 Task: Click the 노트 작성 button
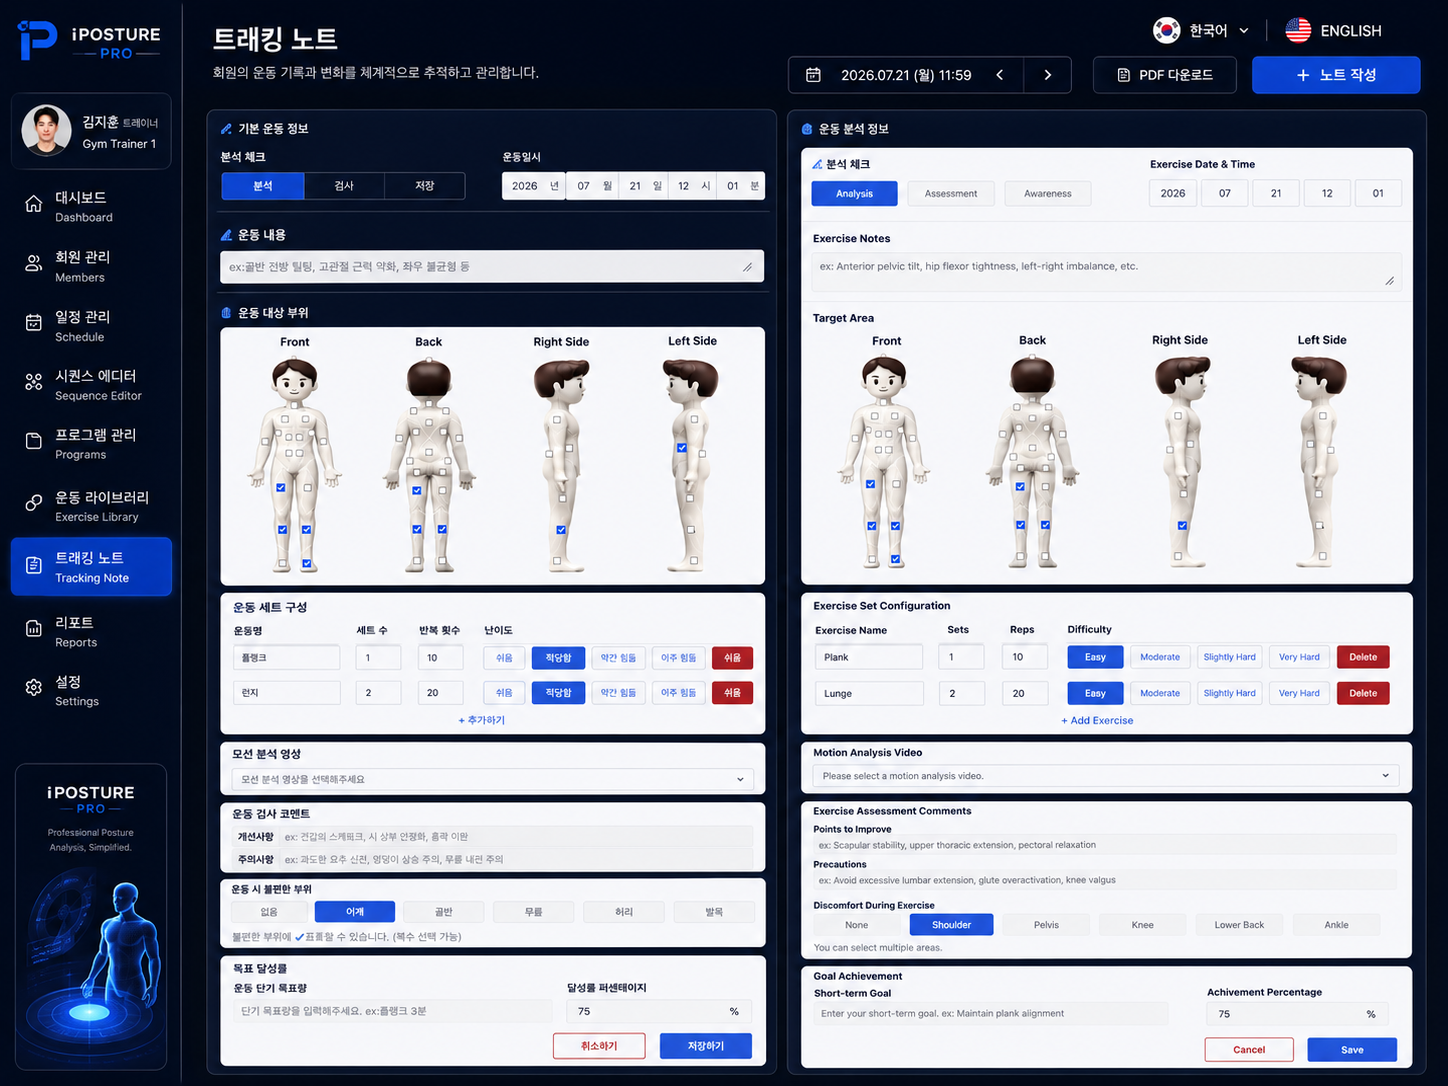pyautogui.click(x=1336, y=75)
